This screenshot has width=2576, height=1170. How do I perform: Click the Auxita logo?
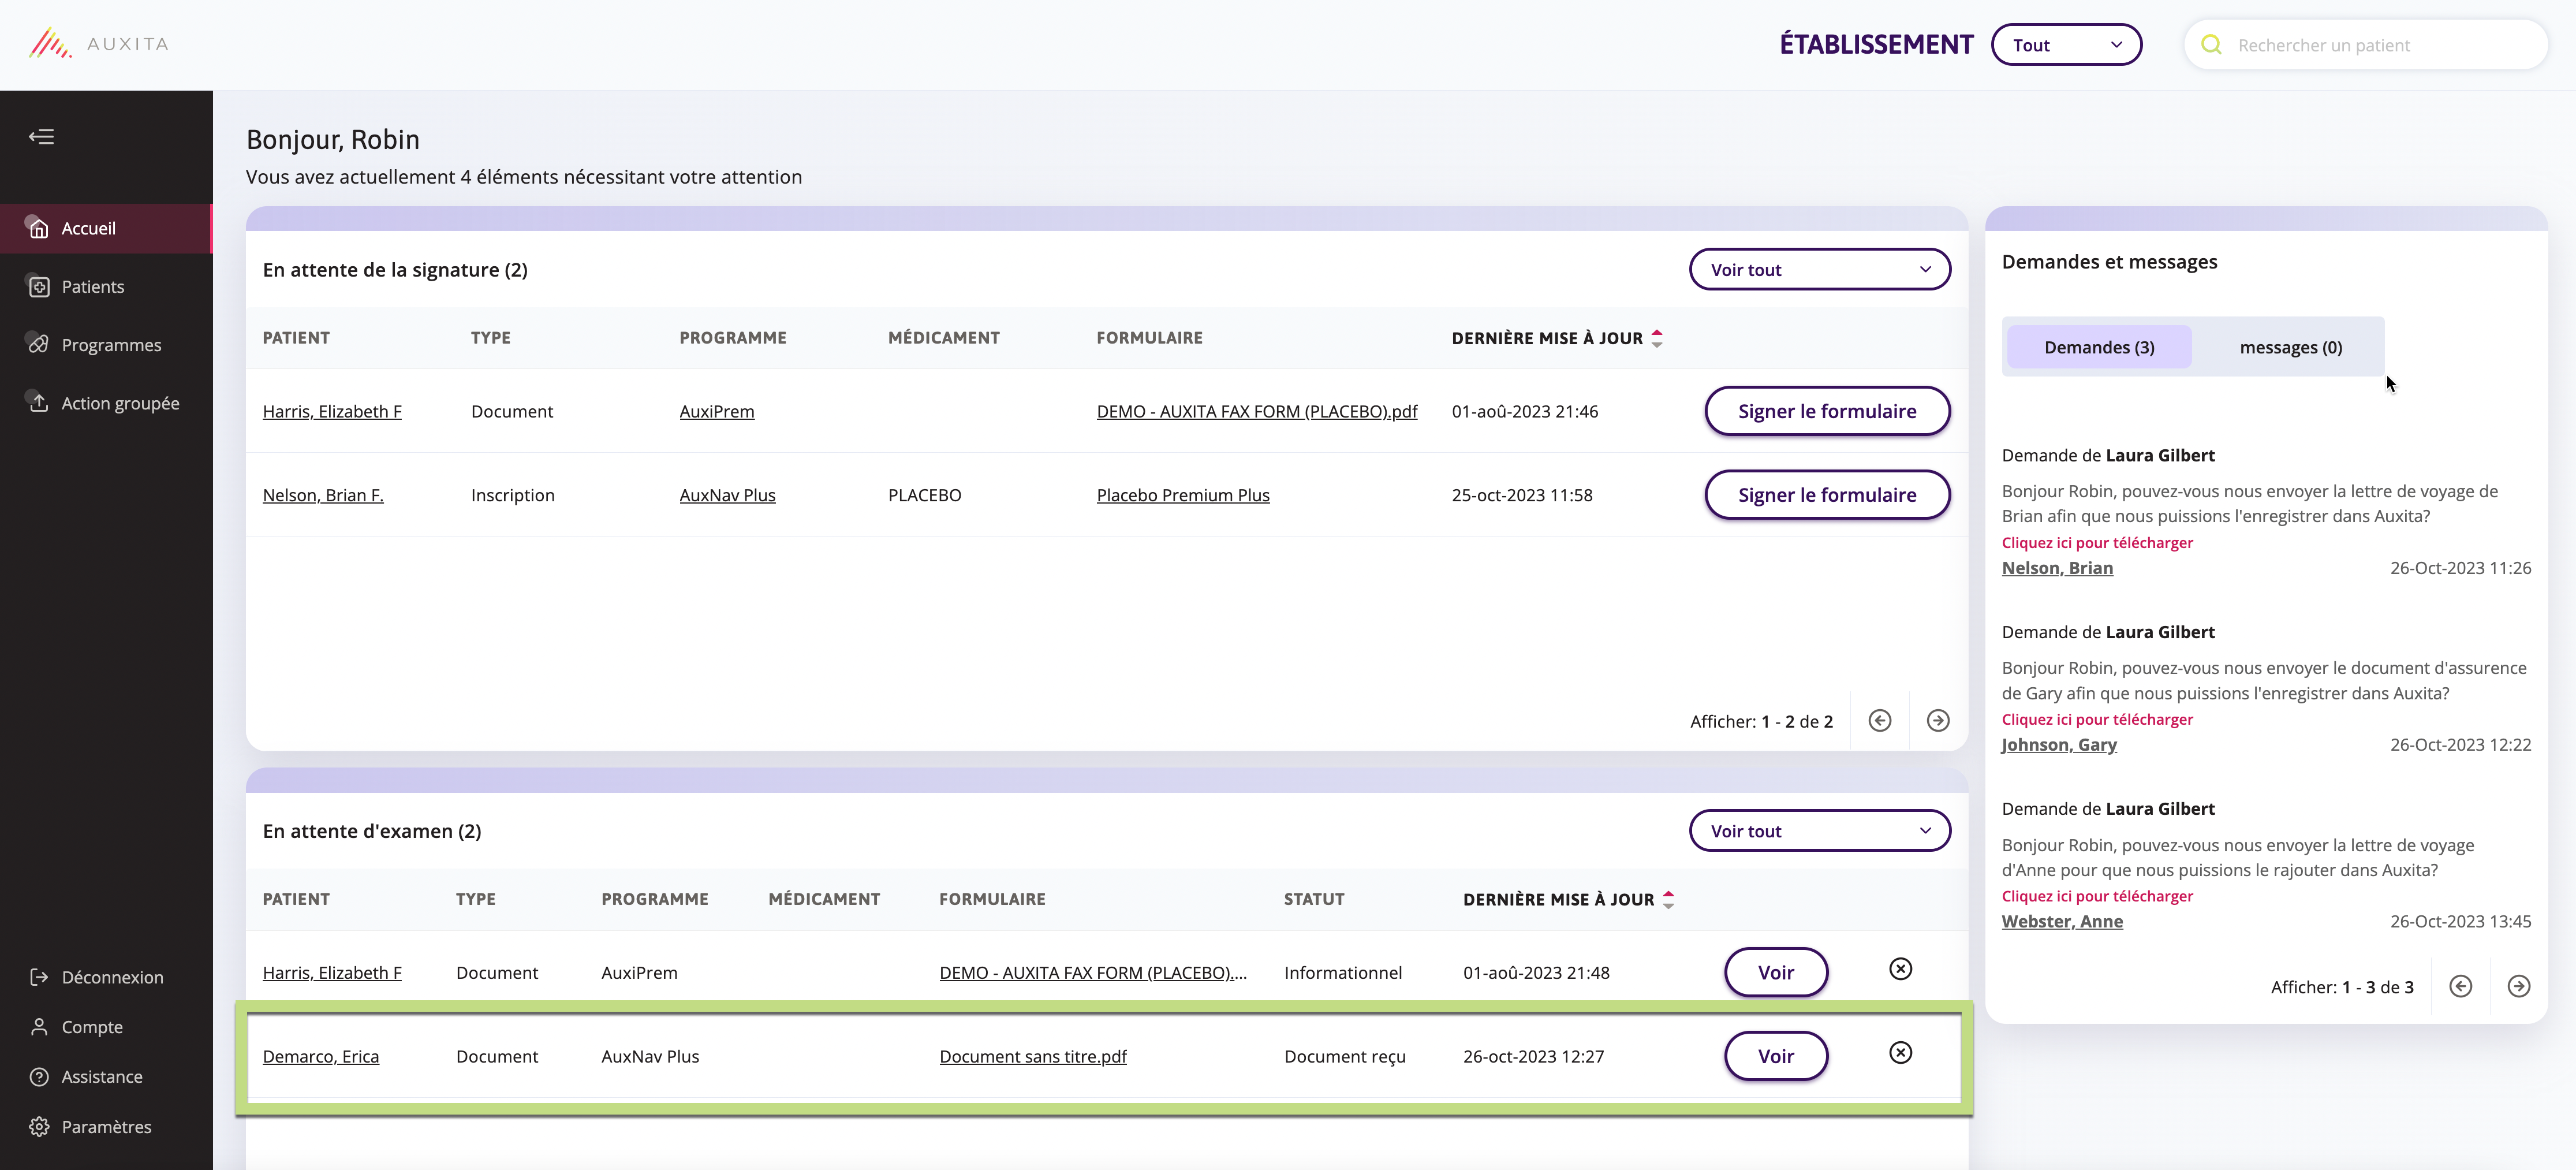[98, 44]
